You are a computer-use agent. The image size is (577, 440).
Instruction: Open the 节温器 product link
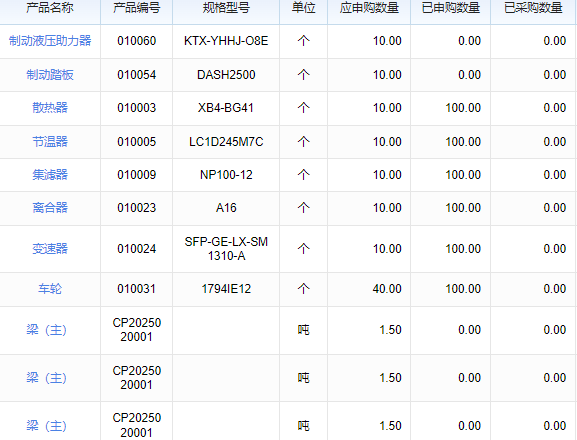[x=50, y=142]
